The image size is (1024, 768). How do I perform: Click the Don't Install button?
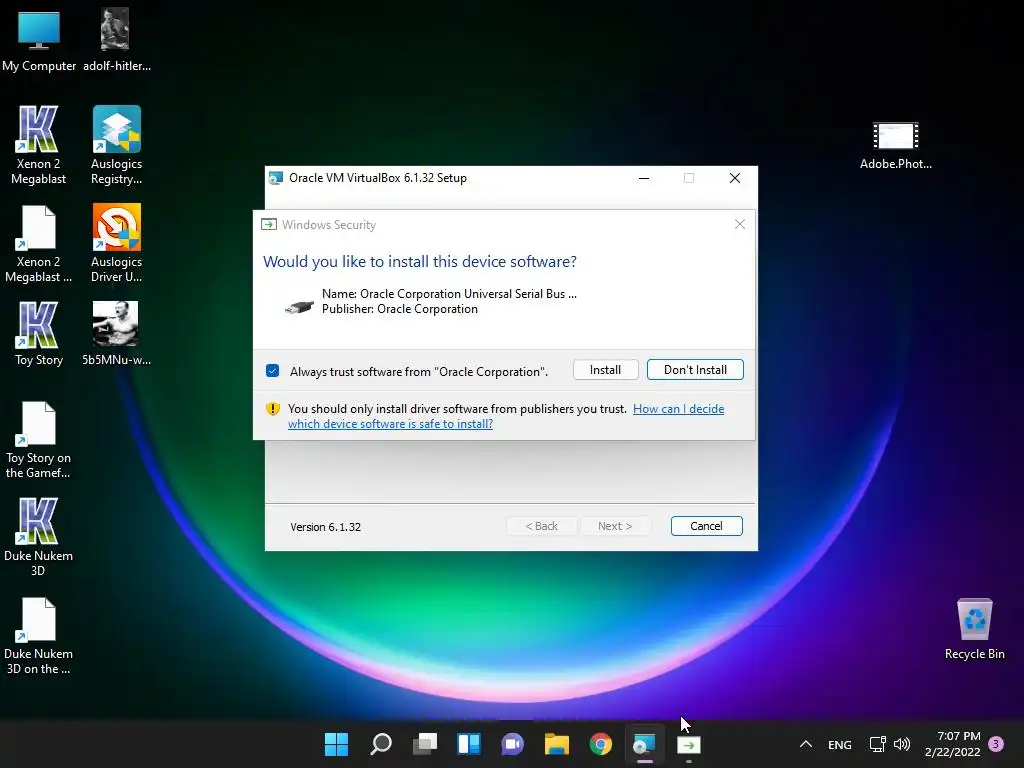pyautogui.click(x=695, y=370)
